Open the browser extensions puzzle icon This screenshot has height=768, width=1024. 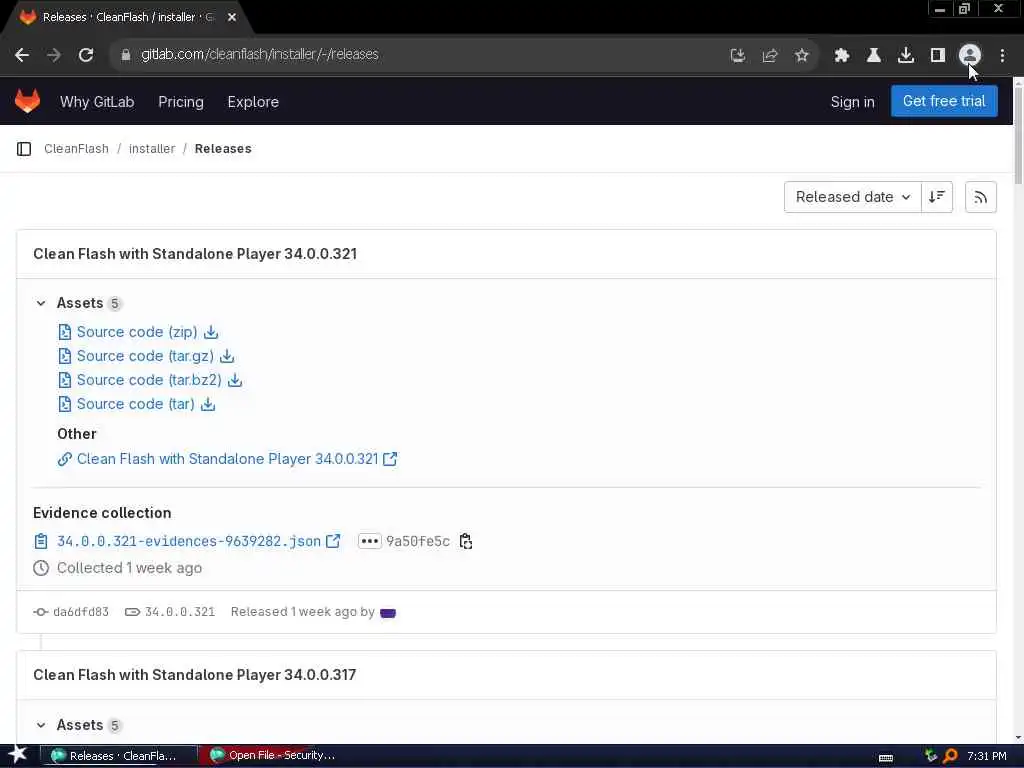tap(842, 55)
